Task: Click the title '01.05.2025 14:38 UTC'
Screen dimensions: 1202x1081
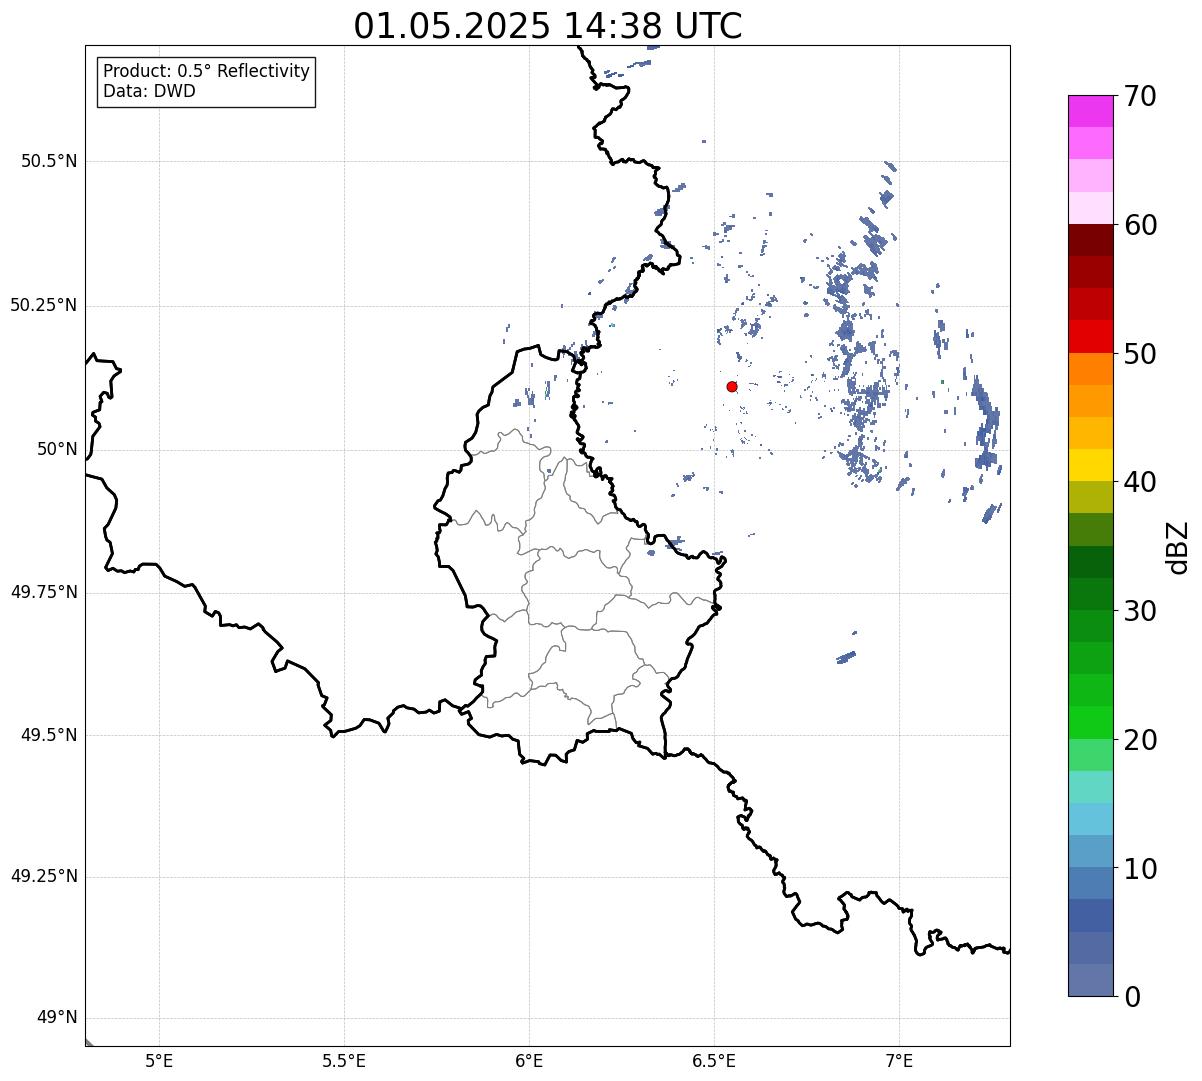Action: [548, 26]
